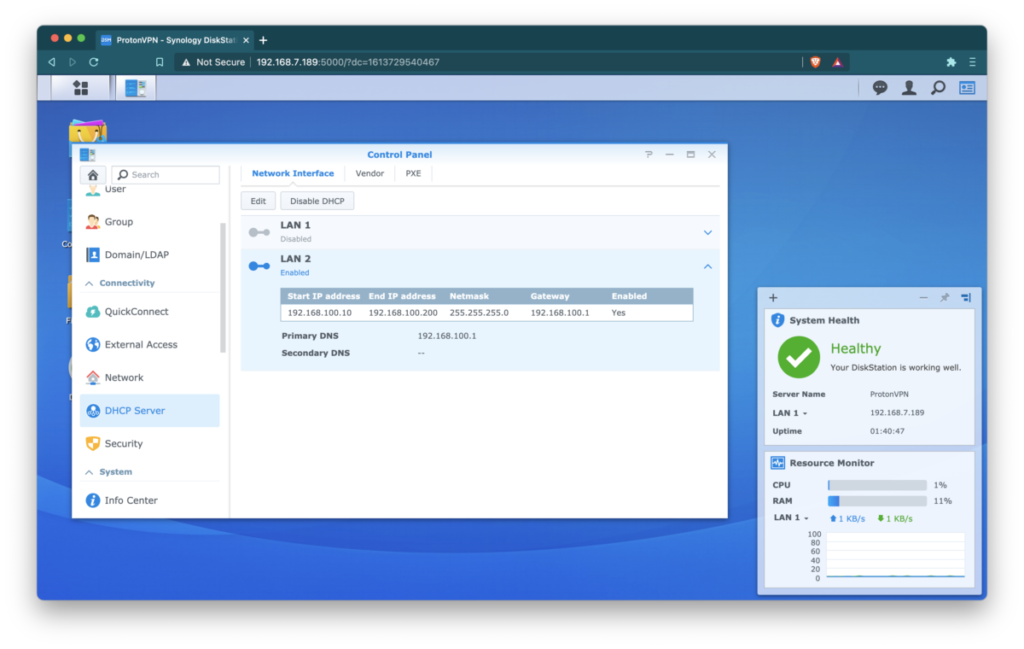This screenshot has height=649, width=1024.
Task: Click the CPU usage bar
Action: coord(877,485)
